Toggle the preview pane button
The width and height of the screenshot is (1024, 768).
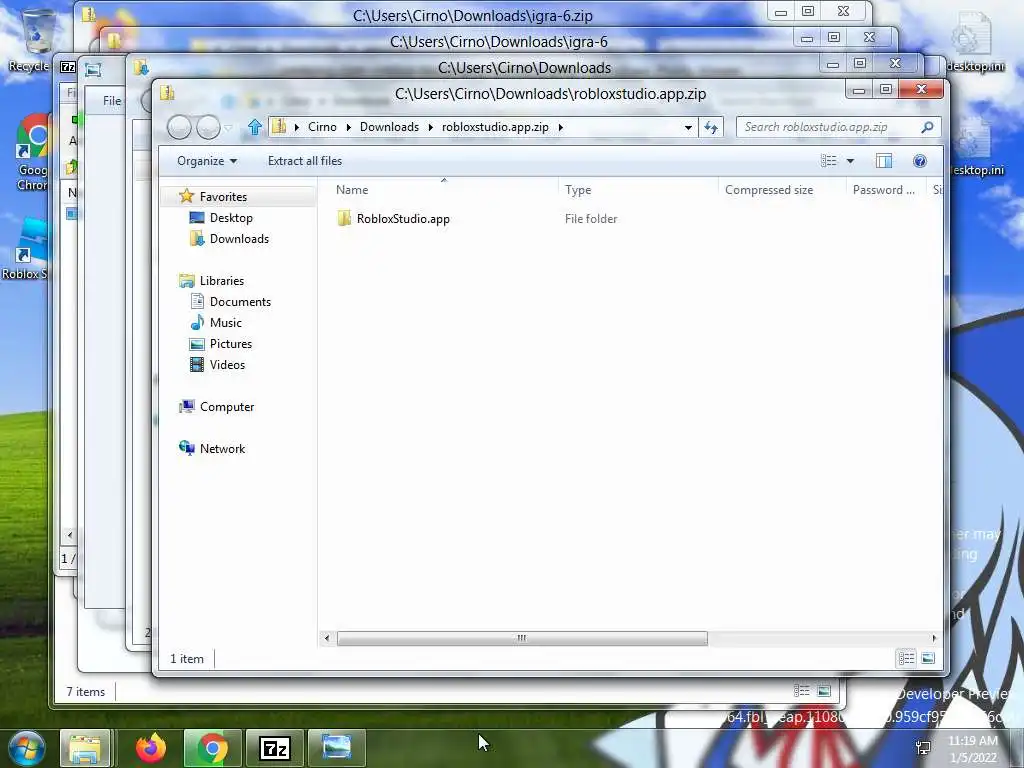click(x=884, y=161)
